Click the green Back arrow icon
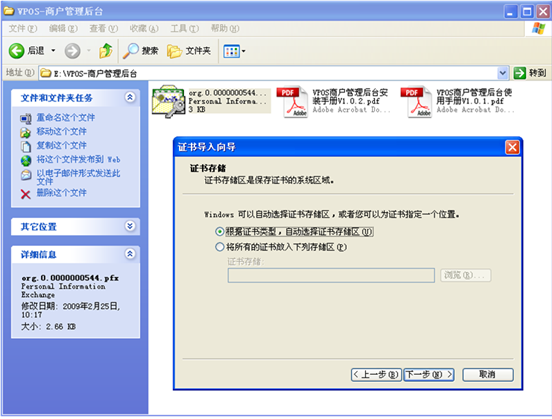 point(17,51)
